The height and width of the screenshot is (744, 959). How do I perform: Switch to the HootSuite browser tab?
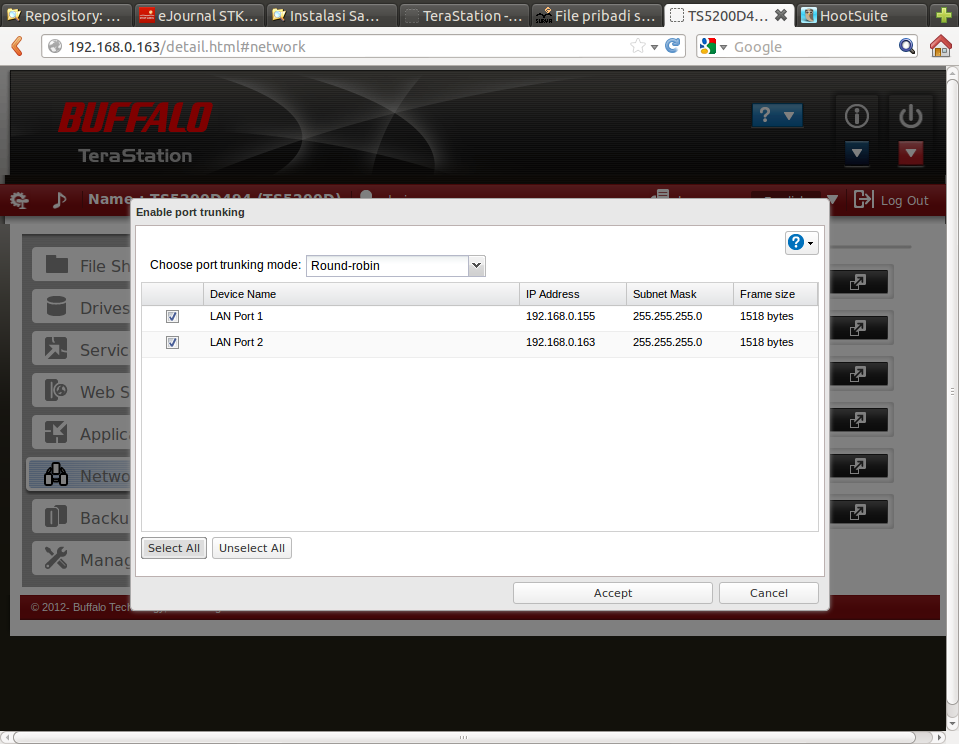(861, 15)
